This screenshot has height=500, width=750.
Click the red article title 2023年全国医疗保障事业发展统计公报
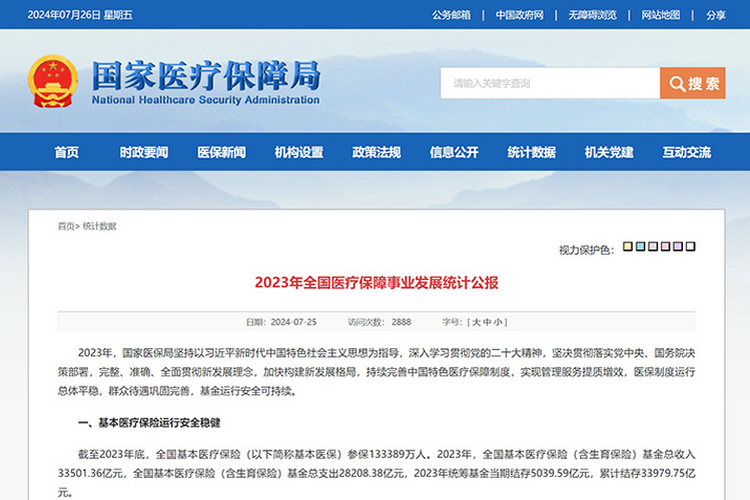pos(376,282)
